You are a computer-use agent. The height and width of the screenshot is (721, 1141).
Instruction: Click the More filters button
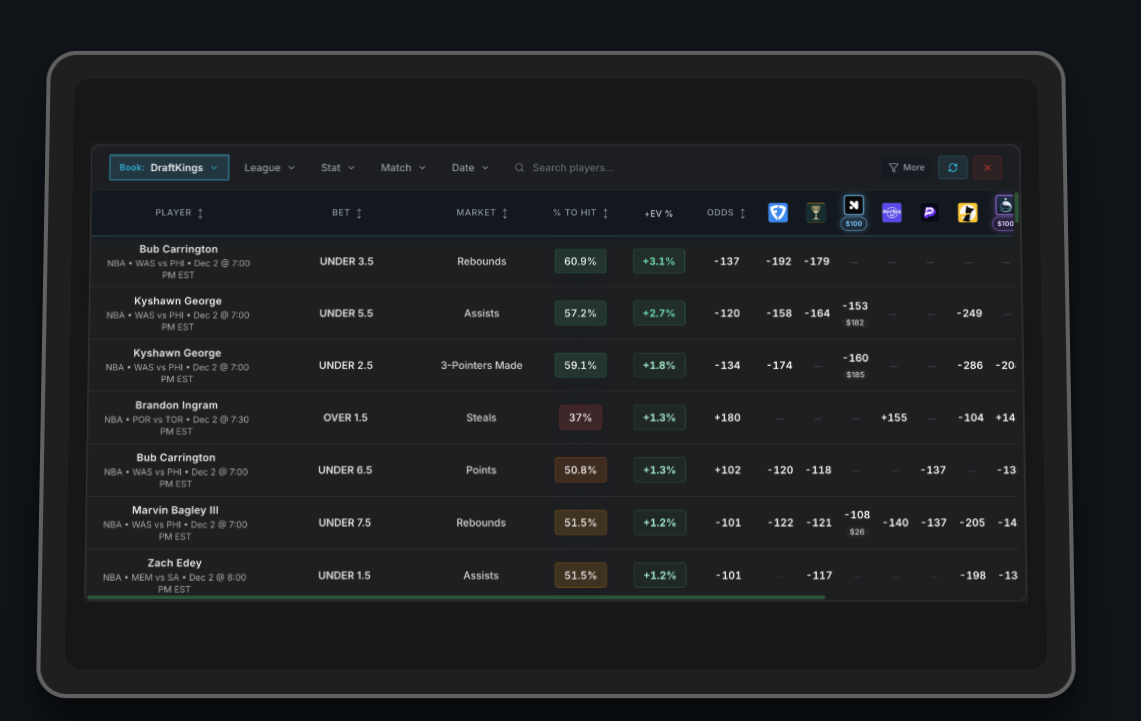[x=905, y=167]
